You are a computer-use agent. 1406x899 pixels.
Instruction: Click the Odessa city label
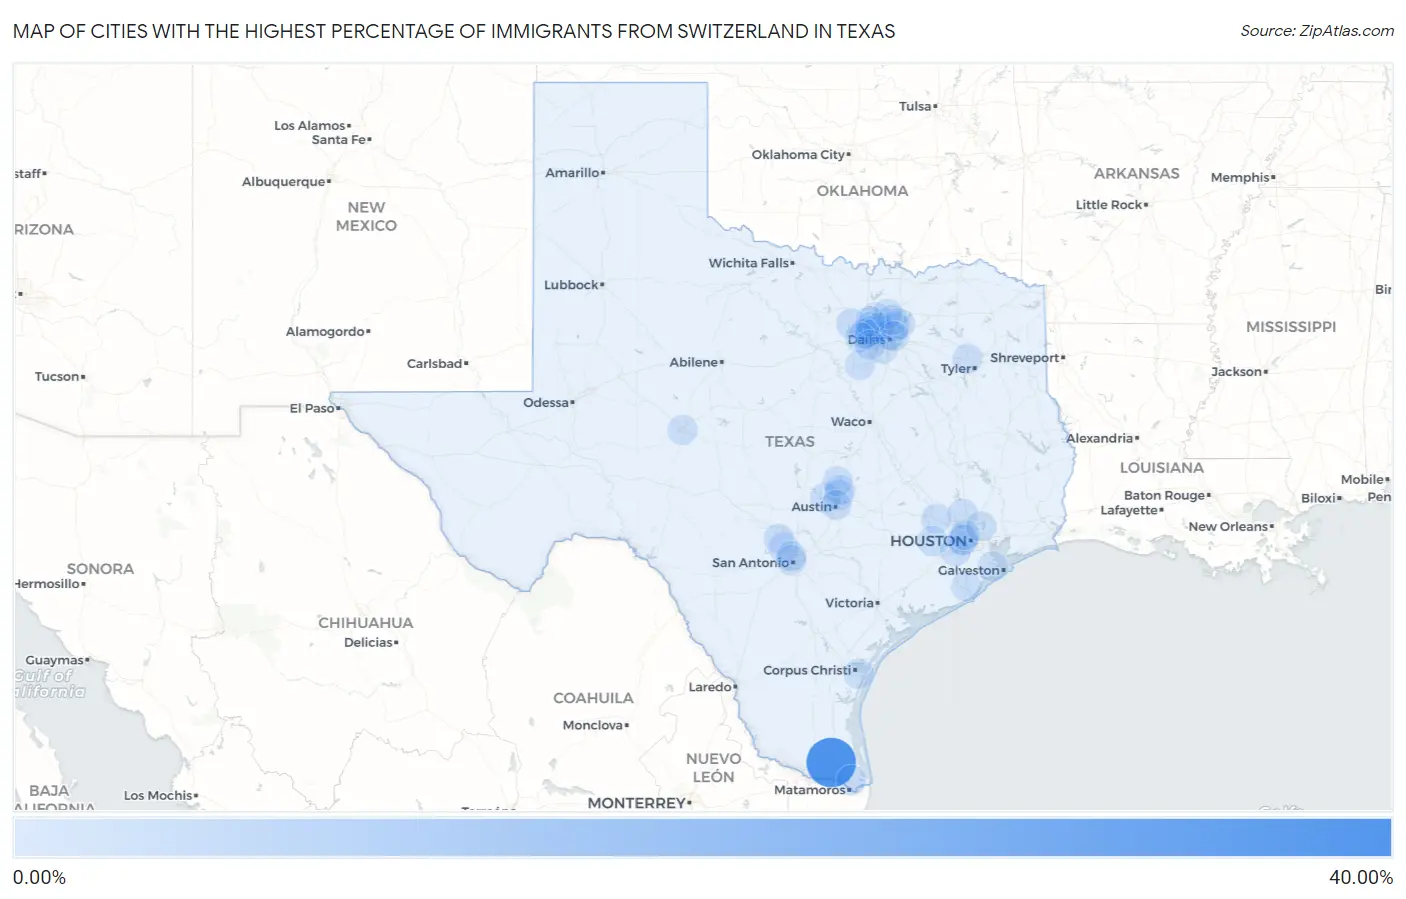546,403
